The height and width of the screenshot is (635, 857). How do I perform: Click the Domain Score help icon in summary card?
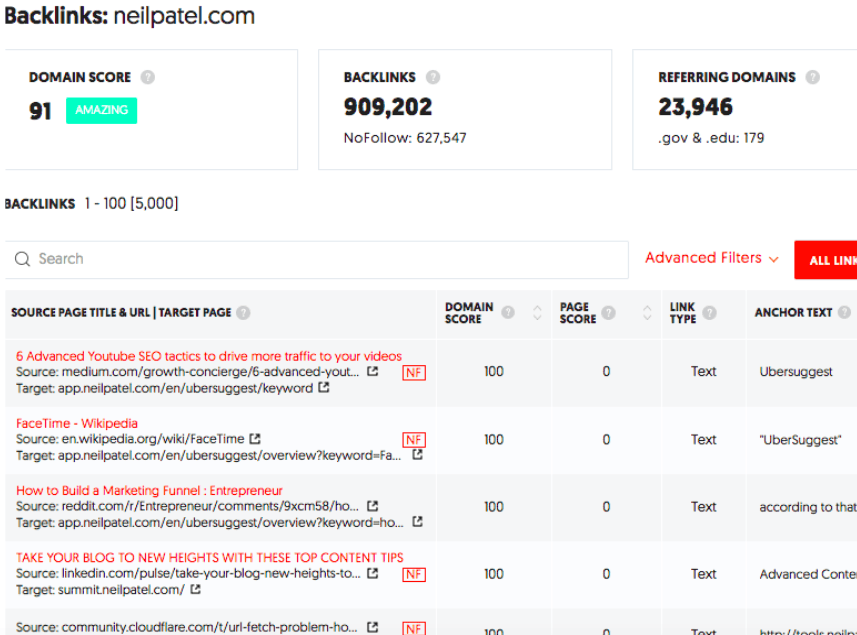click(148, 77)
